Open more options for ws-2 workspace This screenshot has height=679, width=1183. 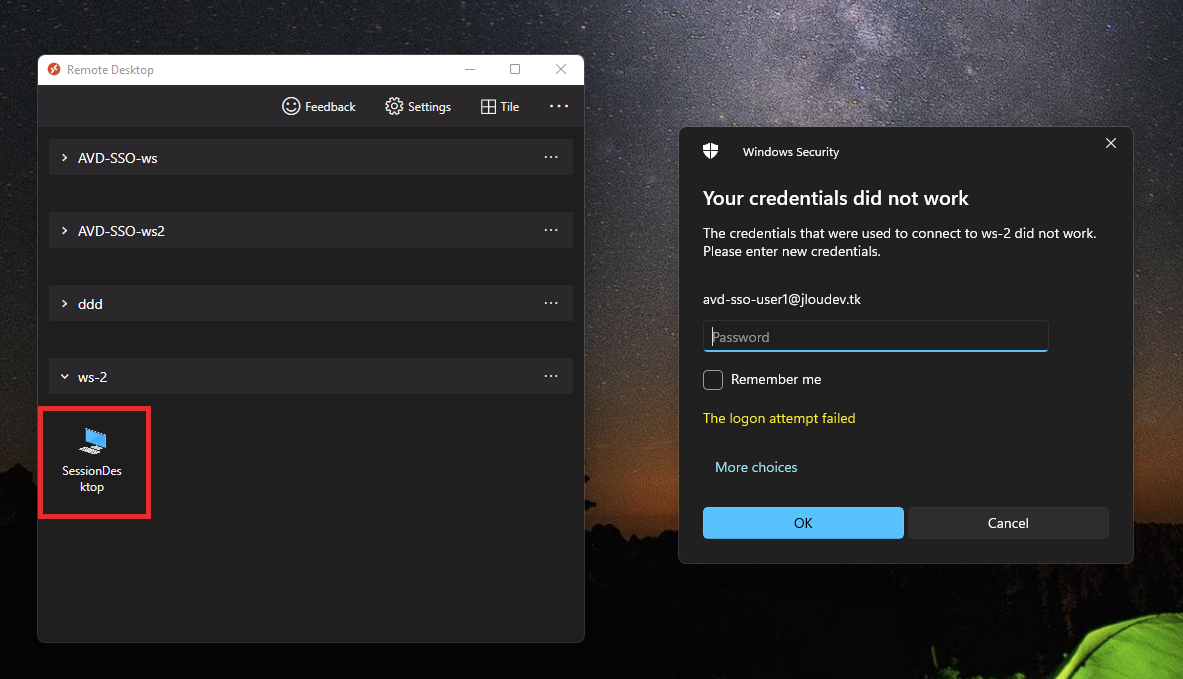[551, 376]
